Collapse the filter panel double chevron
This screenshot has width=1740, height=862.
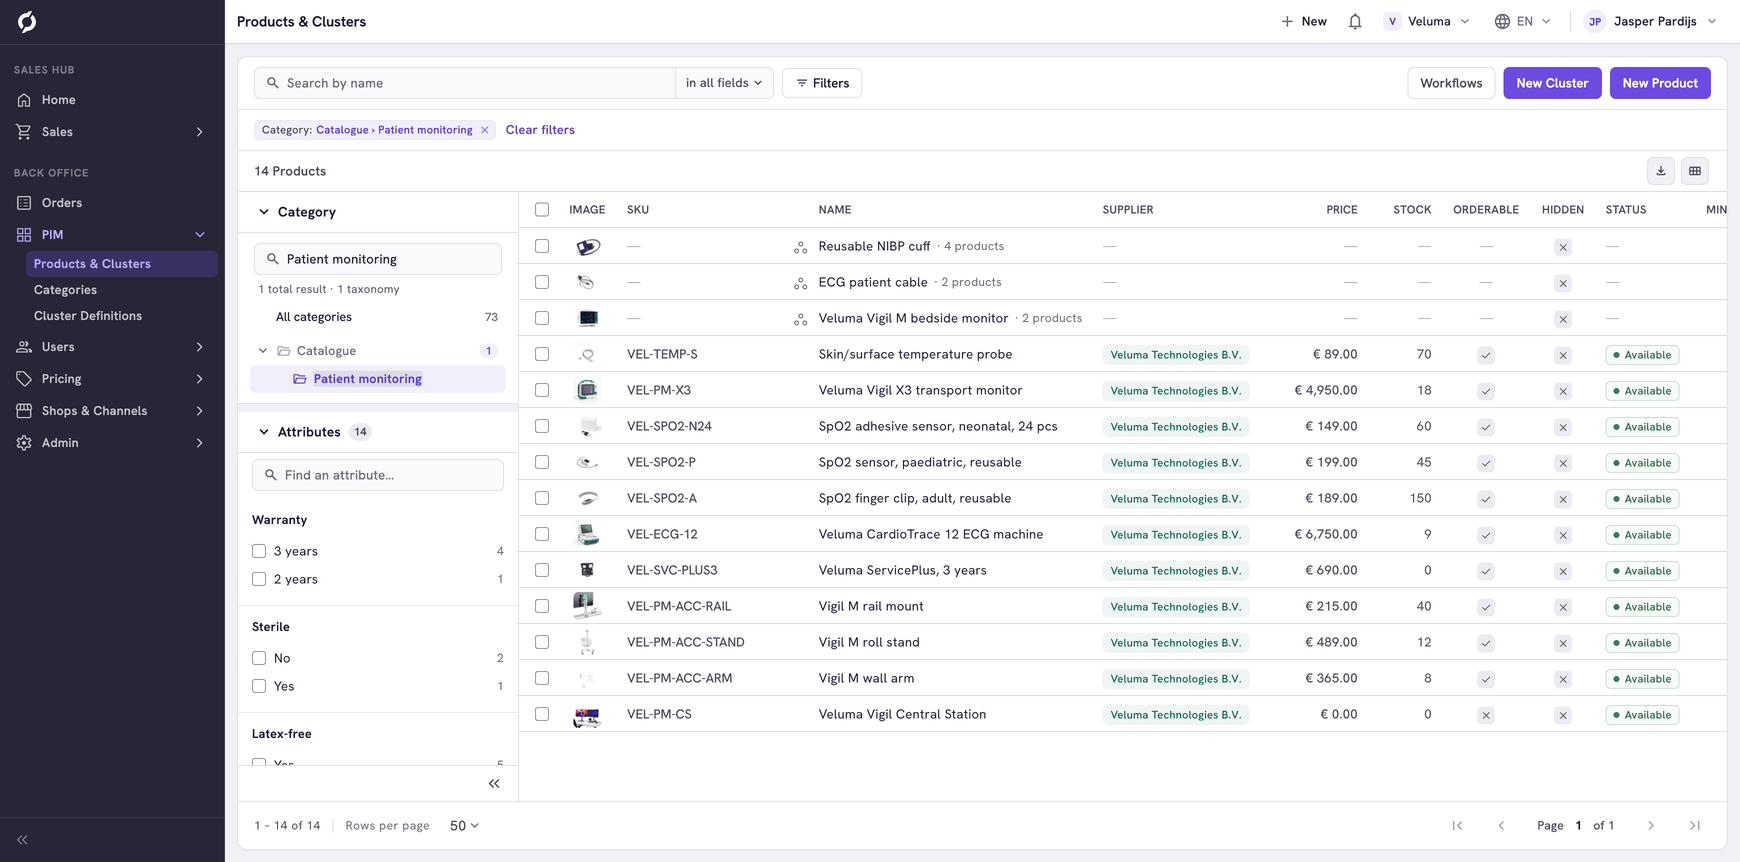pos(494,784)
